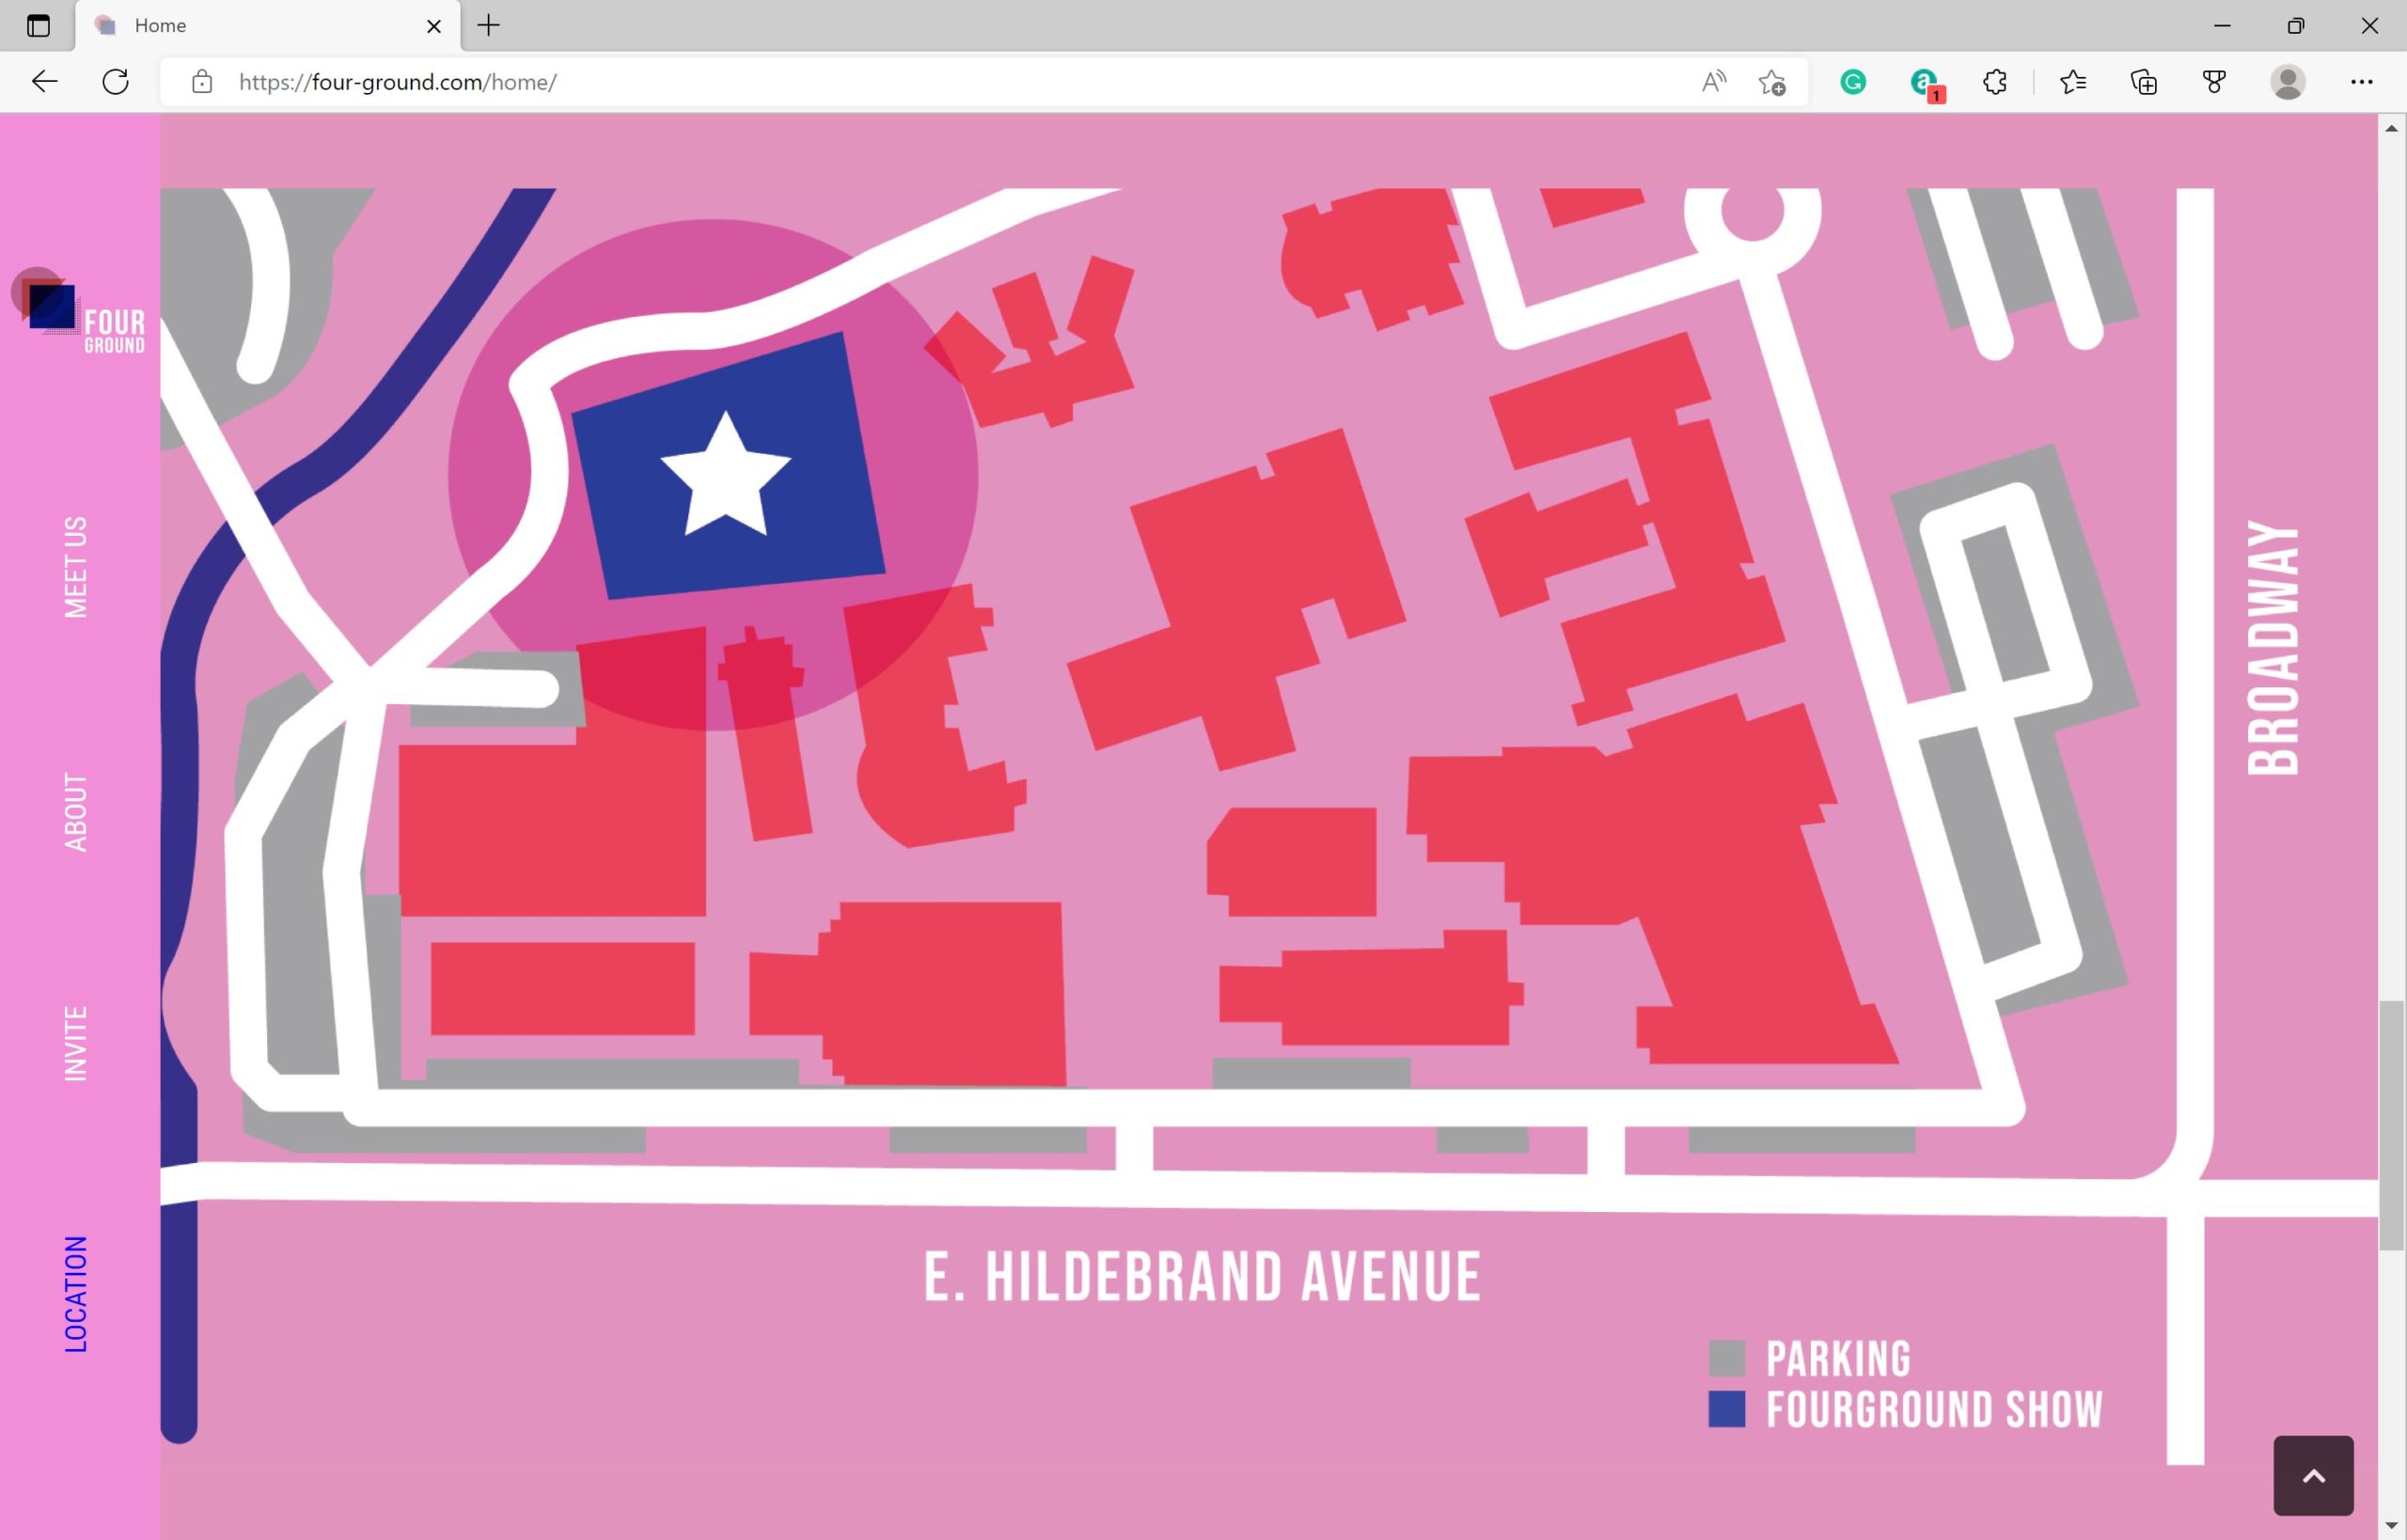The height and width of the screenshot is (1540, 2407).
Task: Go to MEET US section
Action: 76,567
